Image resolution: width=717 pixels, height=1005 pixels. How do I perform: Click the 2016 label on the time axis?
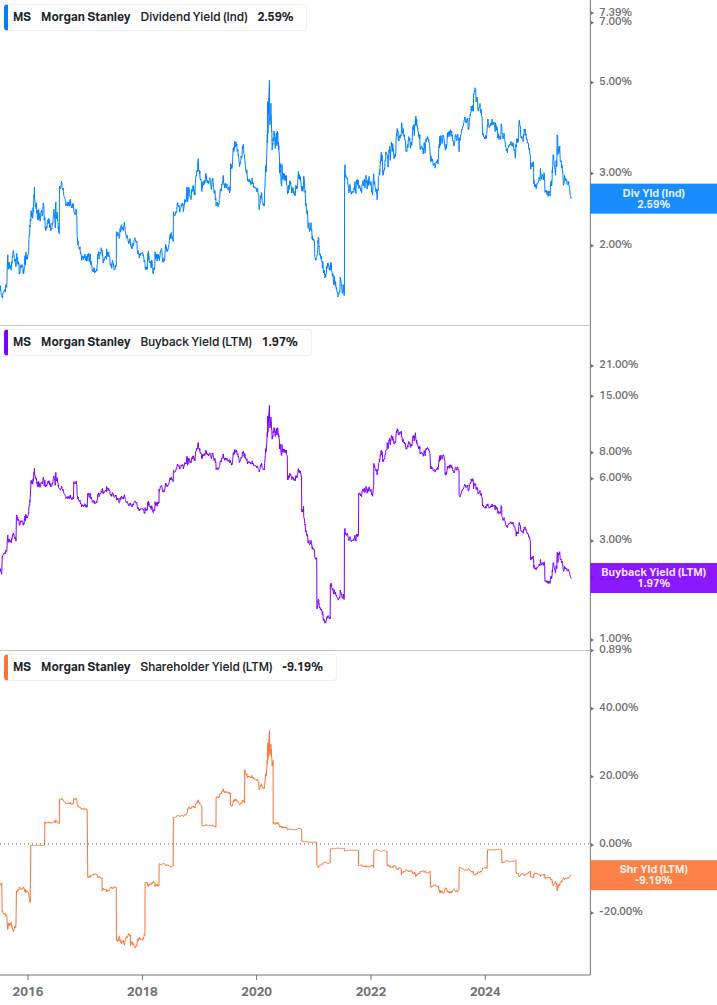[28, 992]
